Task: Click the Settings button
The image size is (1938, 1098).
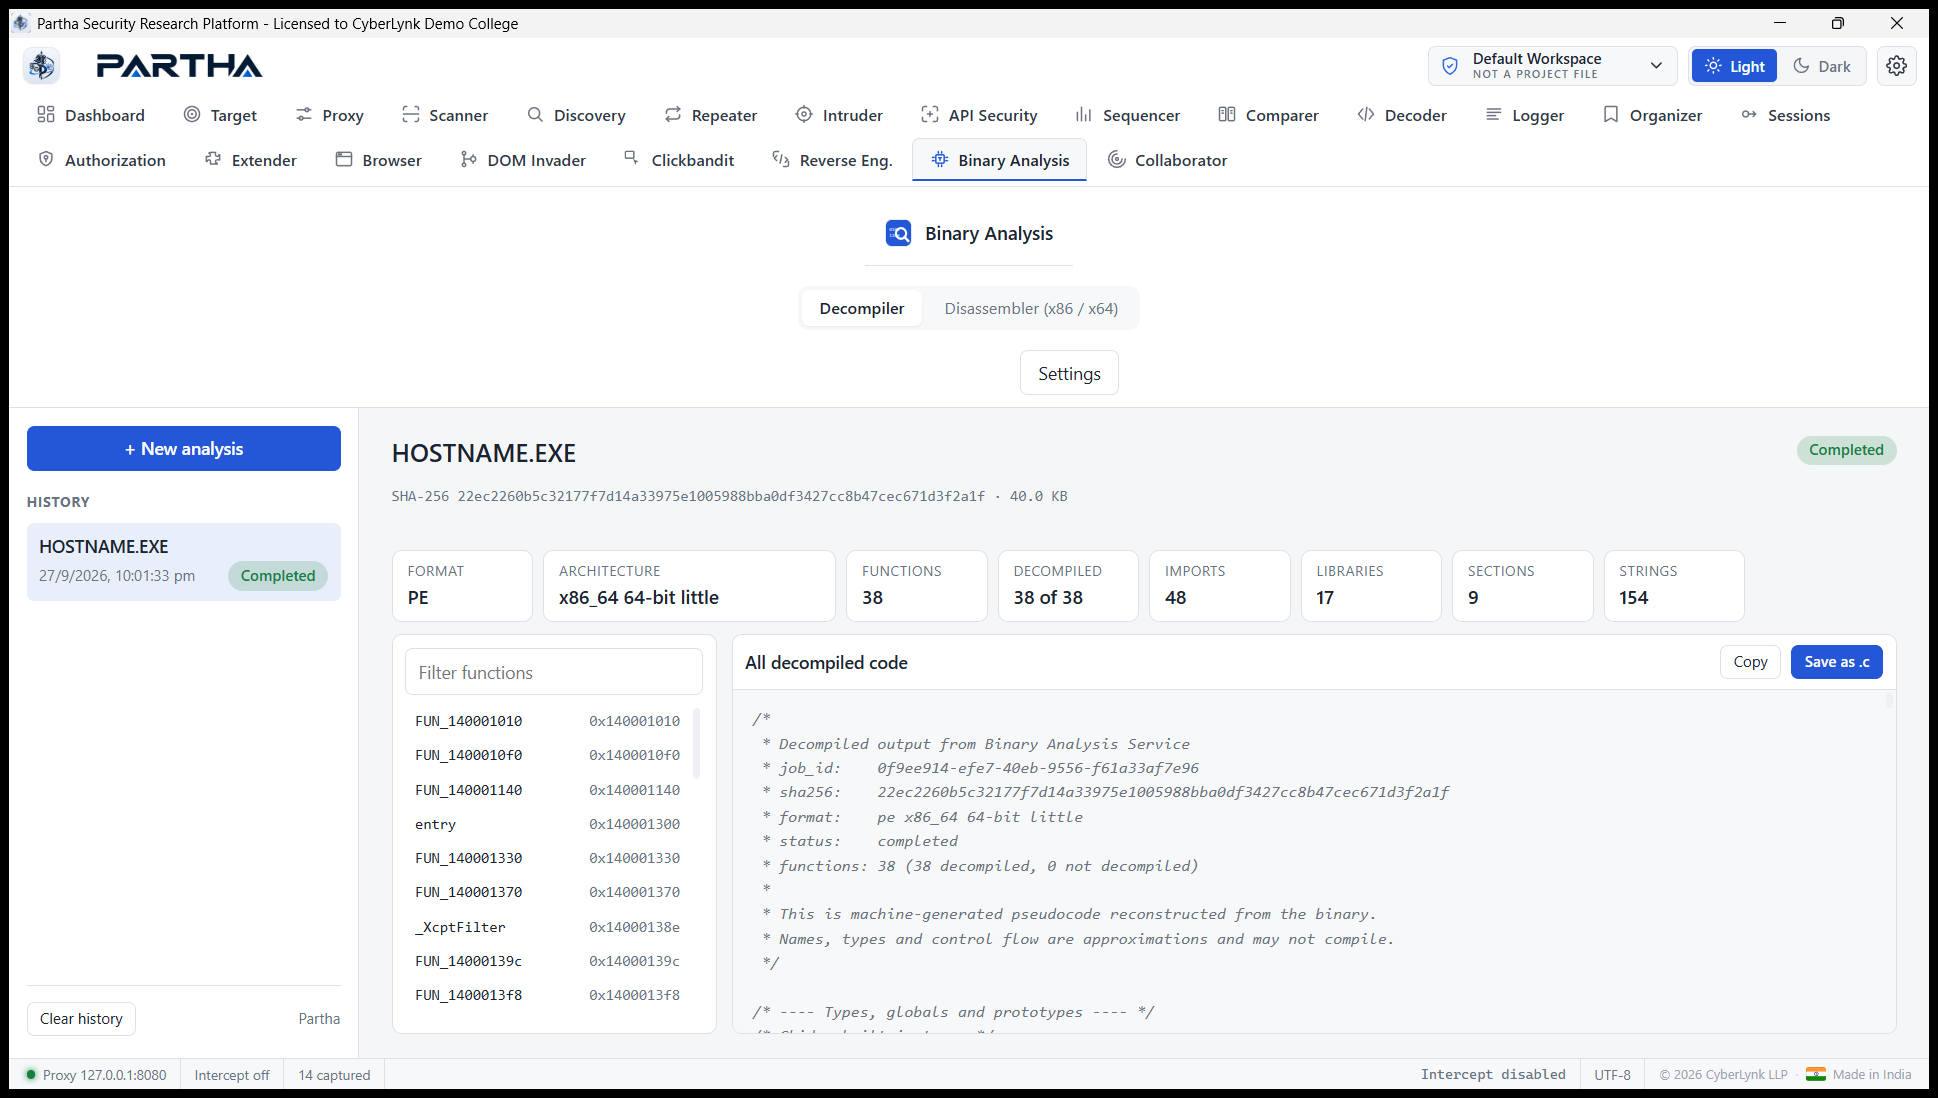Action: point(1069,373)
